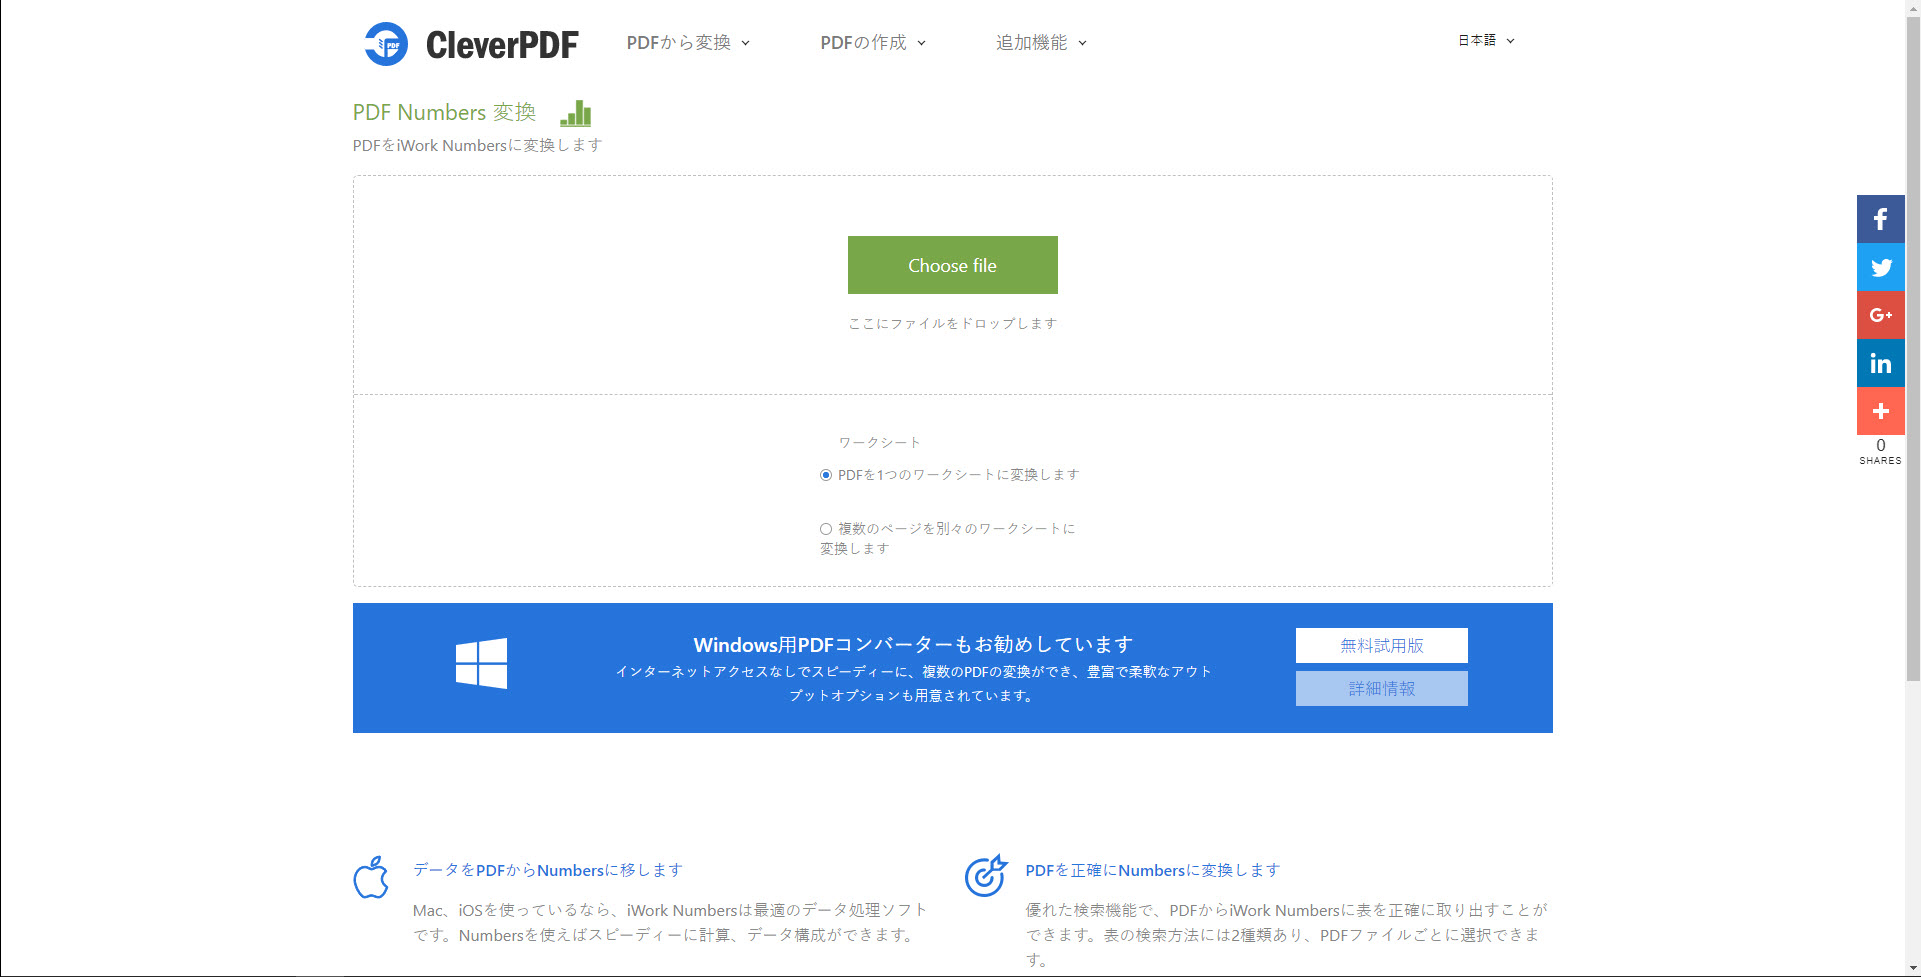The height and width of the screenshot is (977, 1921).
Task: Share via Google Plus icon
Action: [1880, 315]
